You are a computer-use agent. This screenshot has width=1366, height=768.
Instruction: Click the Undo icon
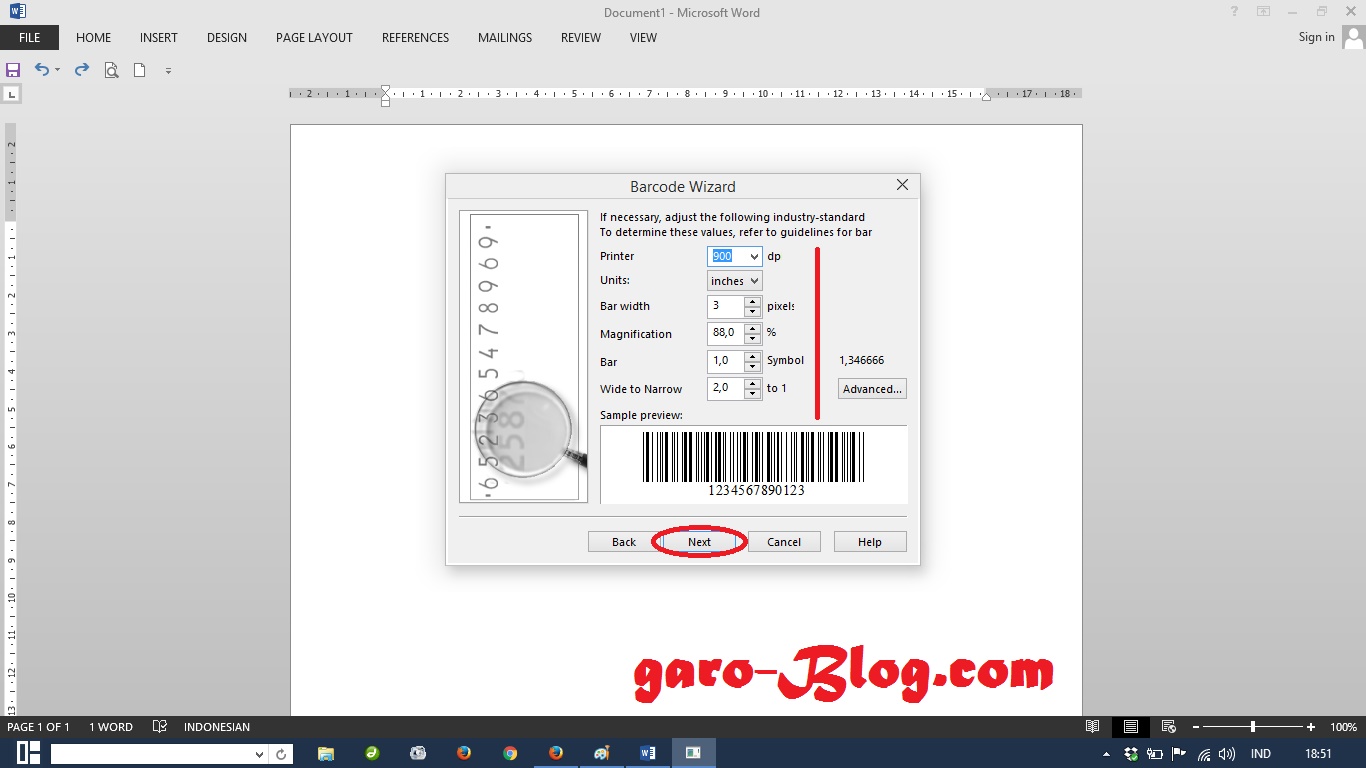coord(42,70)
